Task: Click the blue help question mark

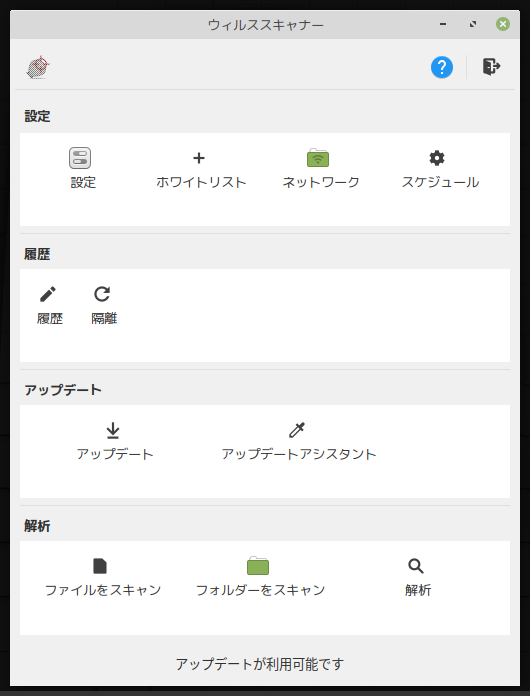Action: (442, 67)
